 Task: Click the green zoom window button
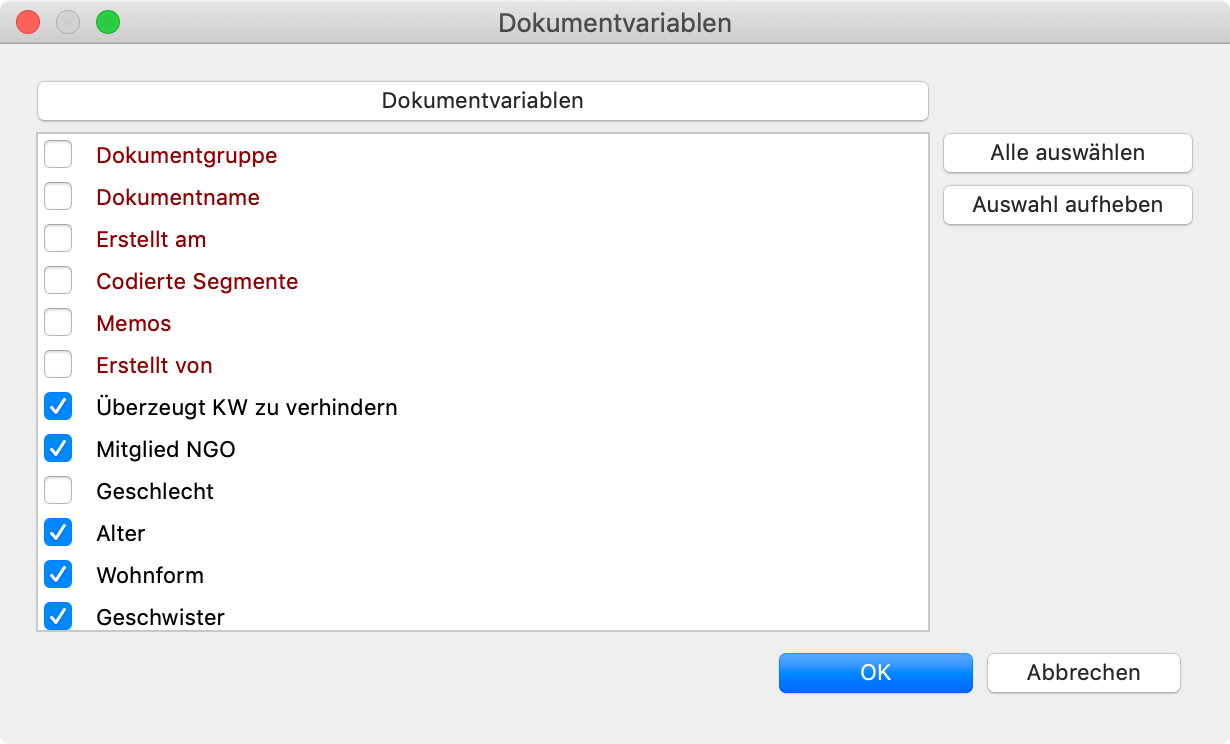[x=107, y=22]
